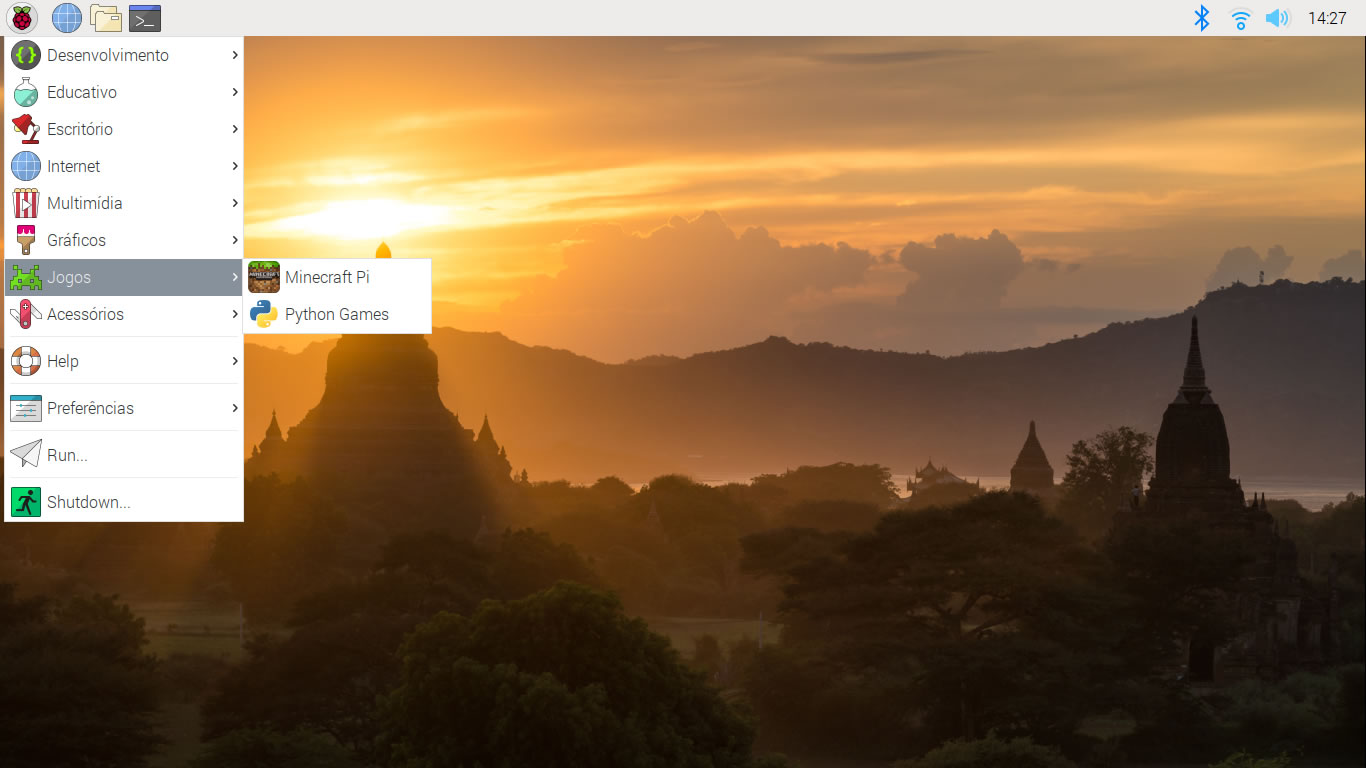Open the Wi-Fi network tray icon
Viewport: 1366px width, 768px height.
(x=1240, y=18)
